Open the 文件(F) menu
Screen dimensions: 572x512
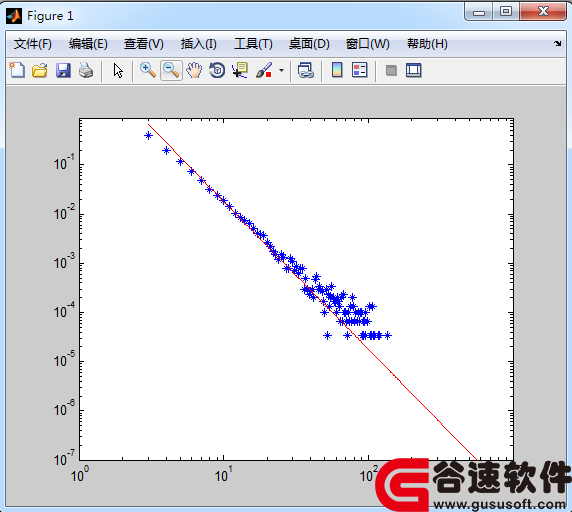32,44
